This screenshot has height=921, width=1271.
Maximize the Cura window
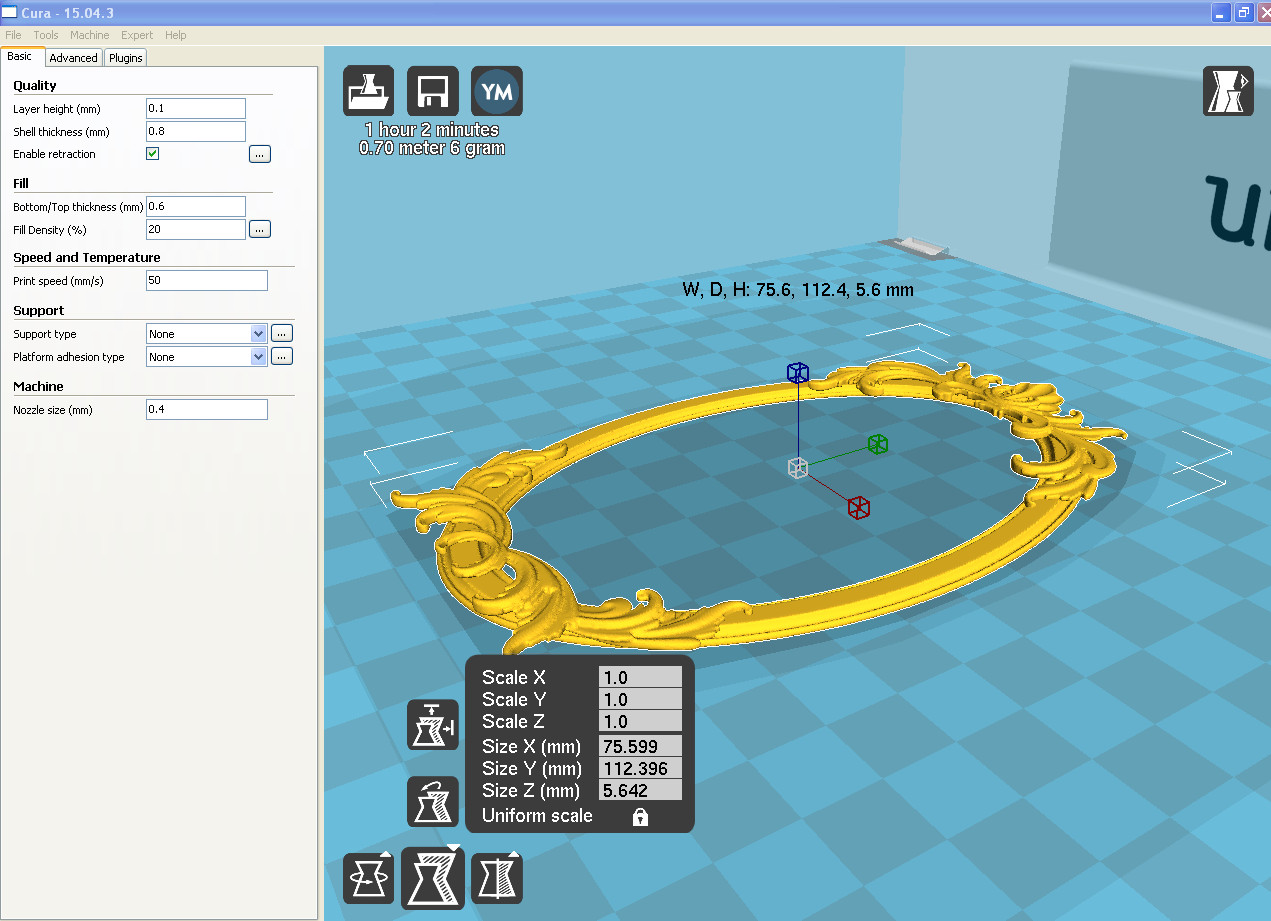click(x=1244, y=12)
